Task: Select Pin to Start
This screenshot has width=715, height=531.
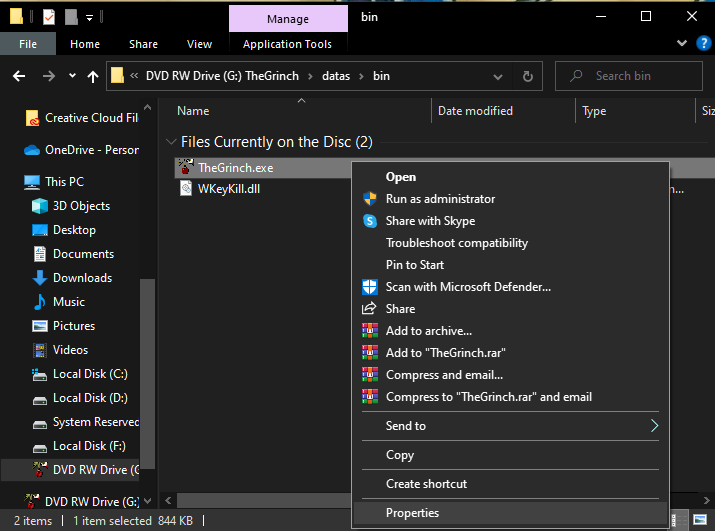Action: click(x=510, y=265)
